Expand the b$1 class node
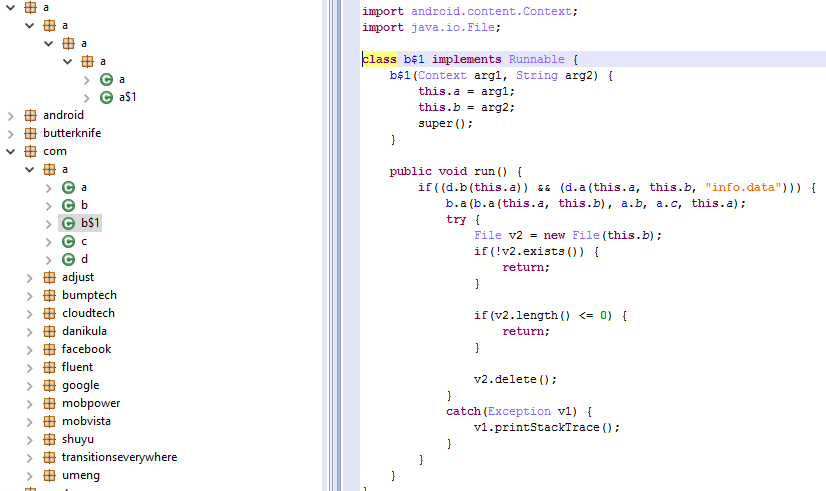Image resolution: width=826 pixels, height=491 pixels. pyautogui.click(x=48, y=224)
